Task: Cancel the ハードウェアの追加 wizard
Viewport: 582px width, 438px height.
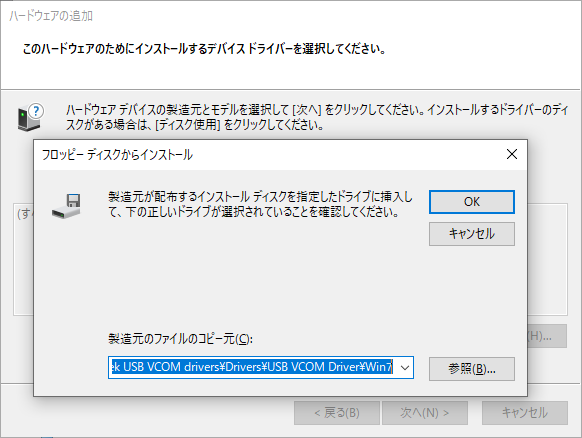Action: [525, 413]
